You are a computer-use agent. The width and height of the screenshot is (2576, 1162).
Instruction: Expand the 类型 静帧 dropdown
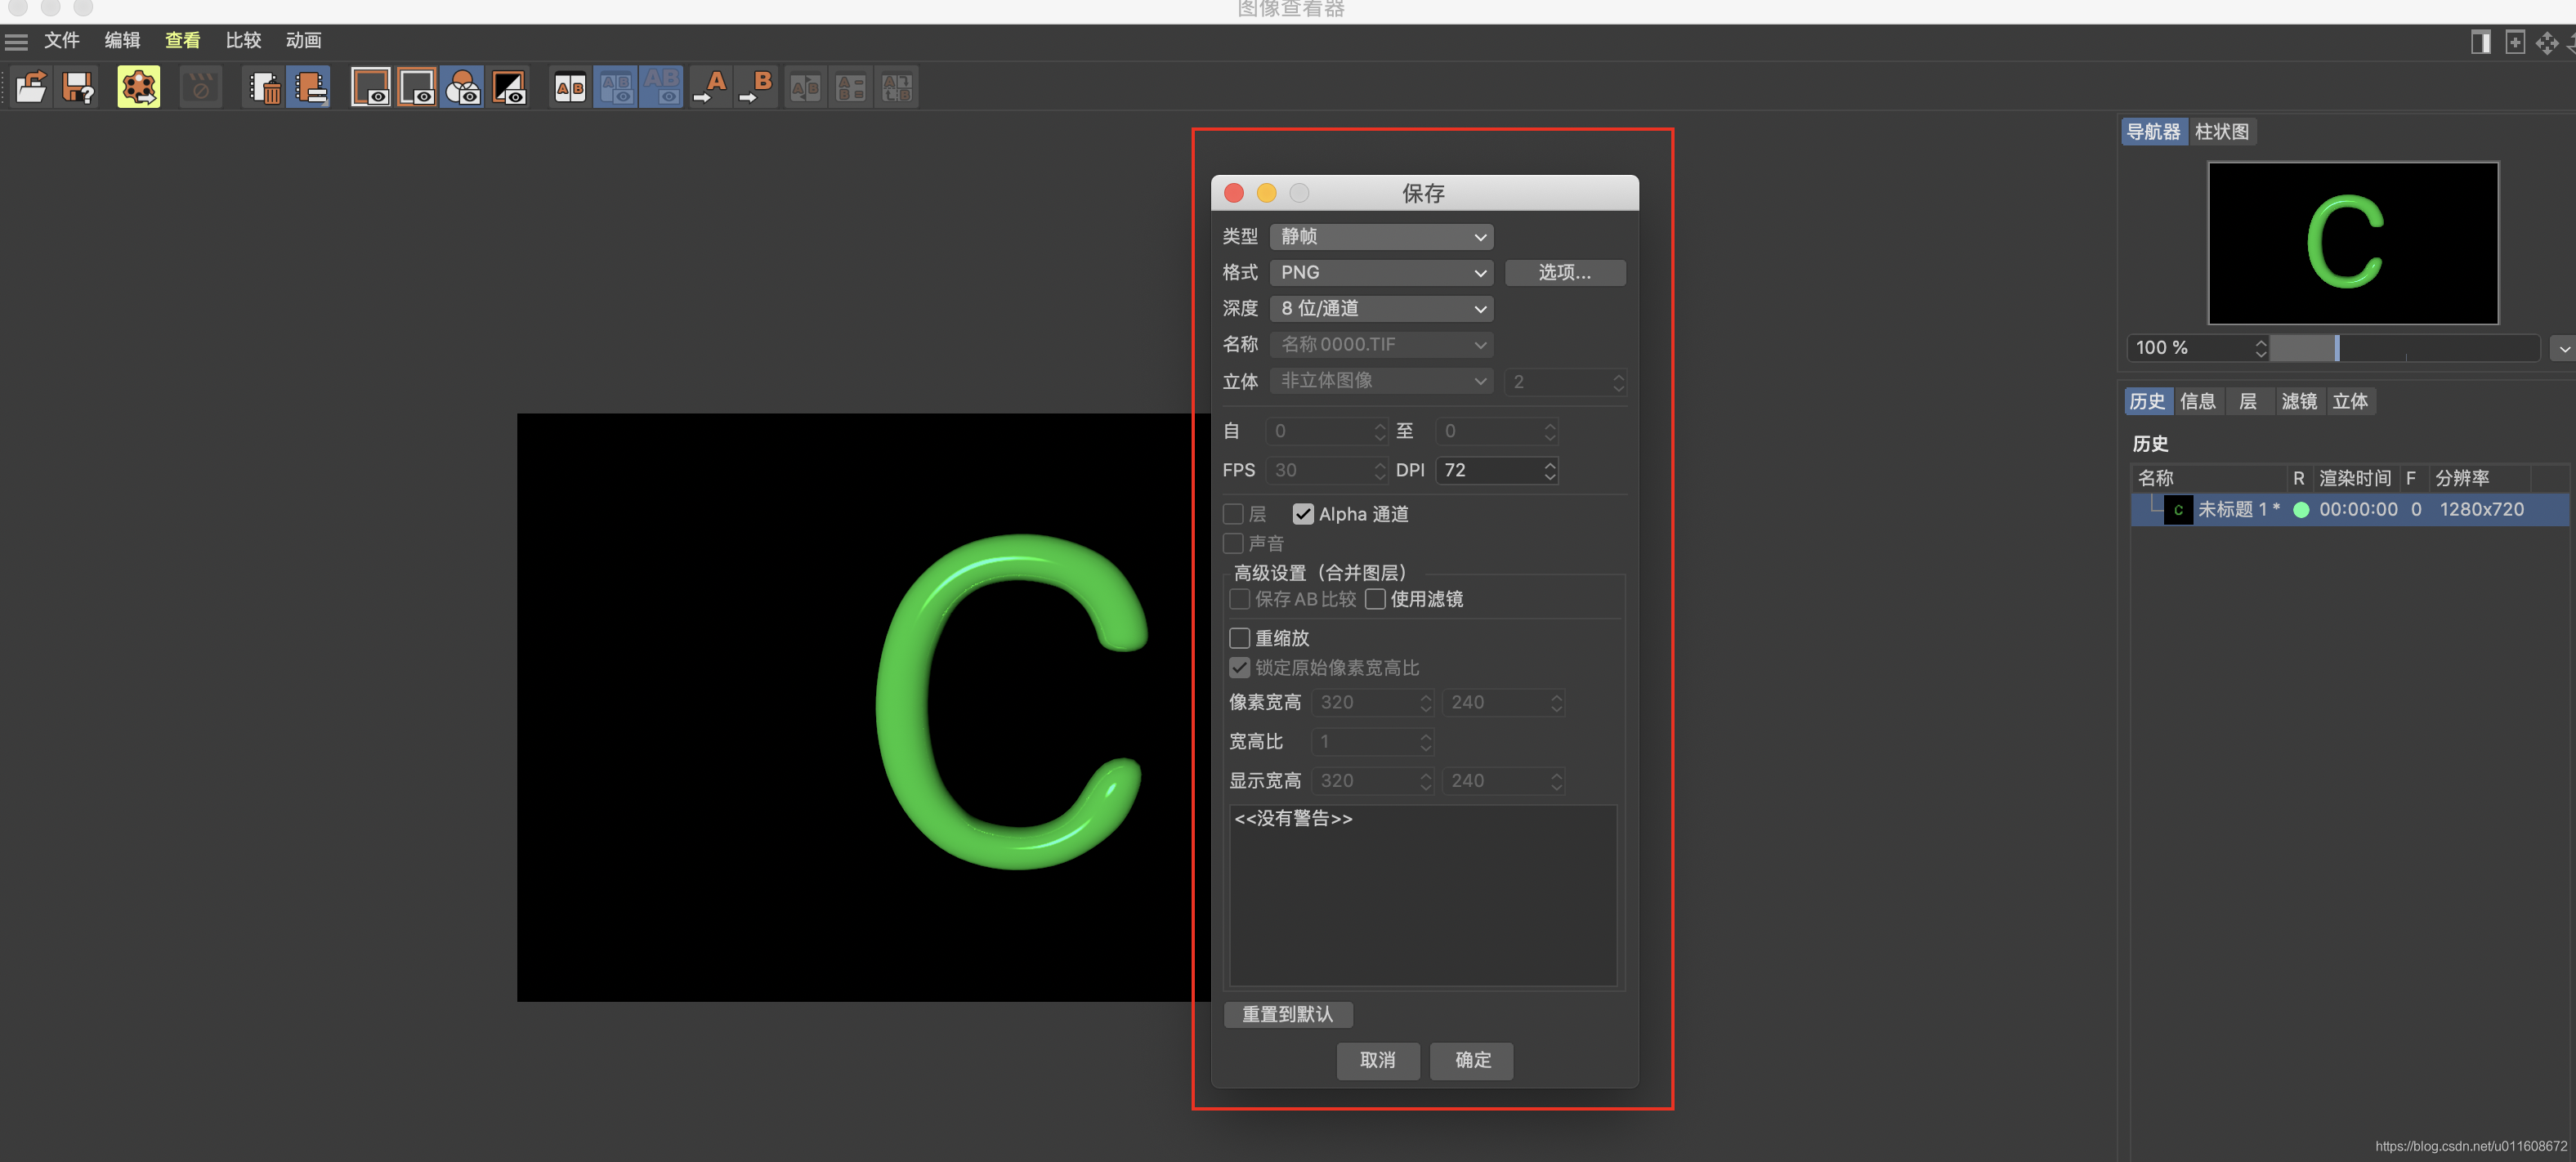tap(1381, 237)
